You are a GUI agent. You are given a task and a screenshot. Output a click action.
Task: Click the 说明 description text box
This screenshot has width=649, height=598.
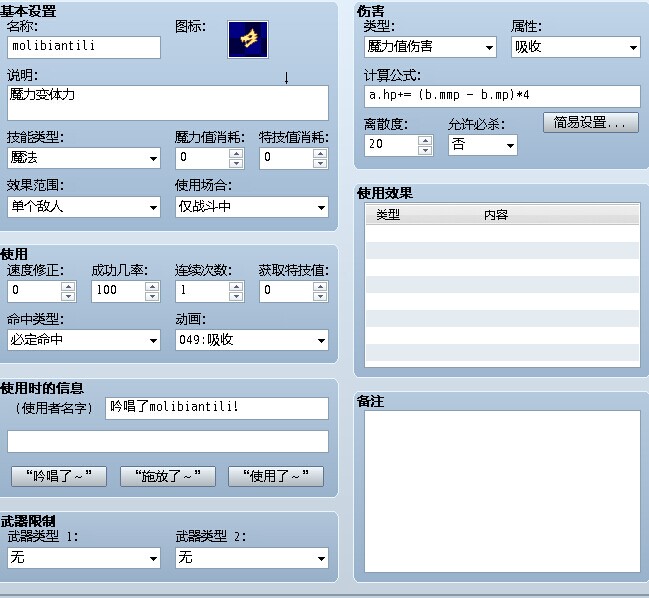point(168,103)
